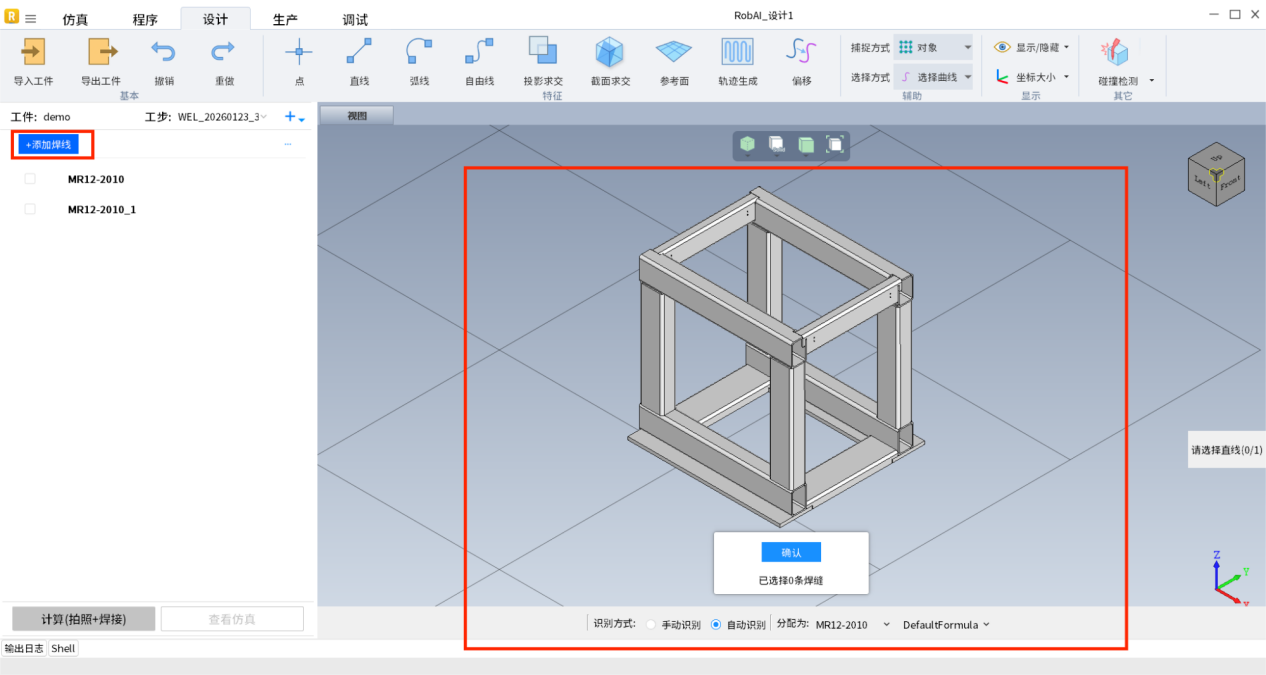Open the capture mode (捕捉方式) dropdown
Image resolution: width=1266 pixels, height=675 pixels.
932,47
